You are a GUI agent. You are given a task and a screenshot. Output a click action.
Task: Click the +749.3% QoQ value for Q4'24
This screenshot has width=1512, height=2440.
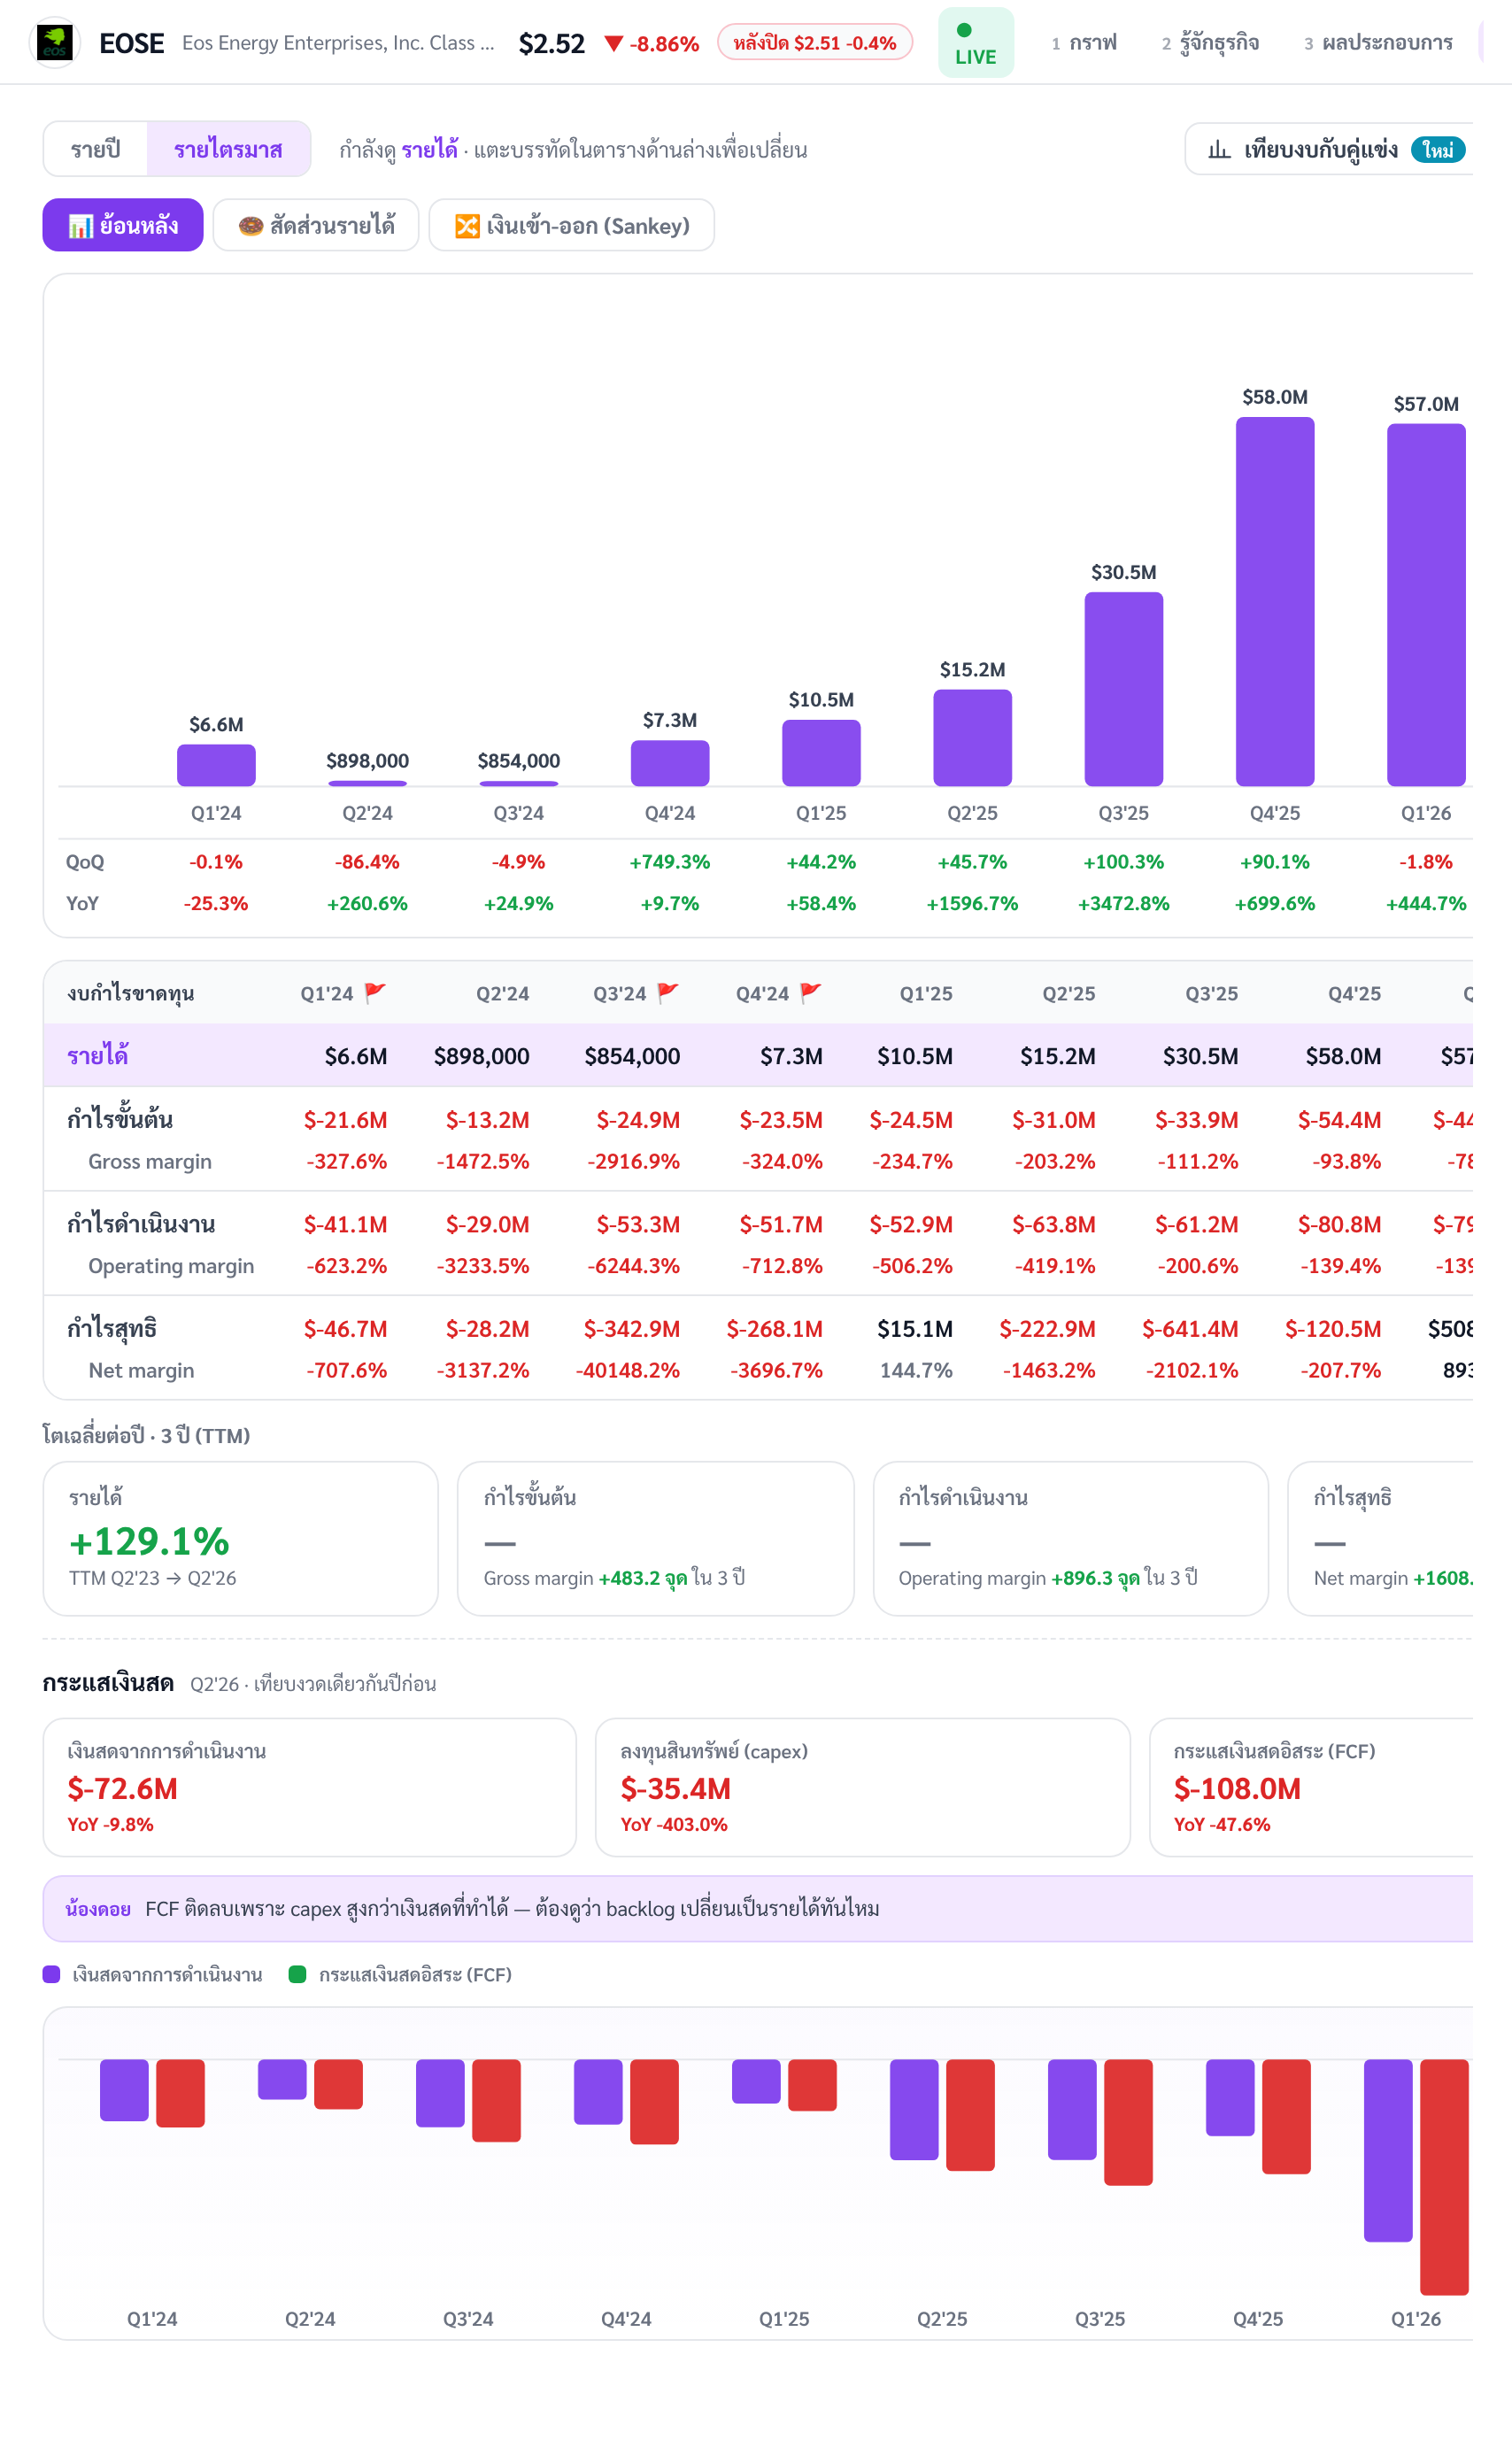[670, 862]
